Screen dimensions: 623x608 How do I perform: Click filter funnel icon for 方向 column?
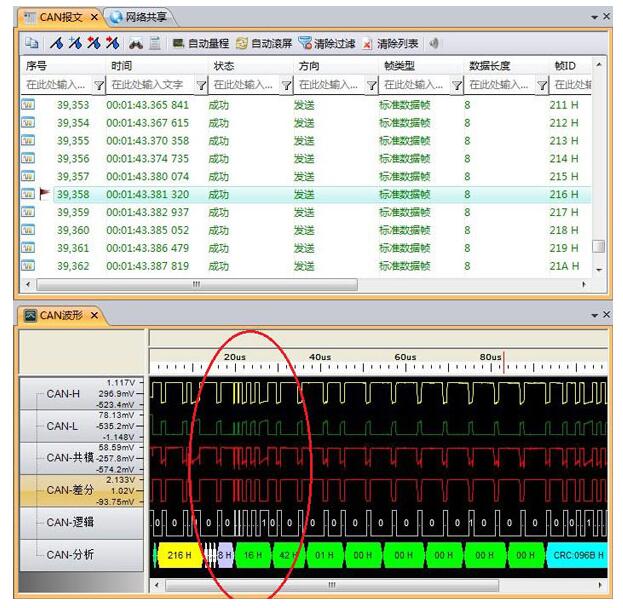click(371, 85)
